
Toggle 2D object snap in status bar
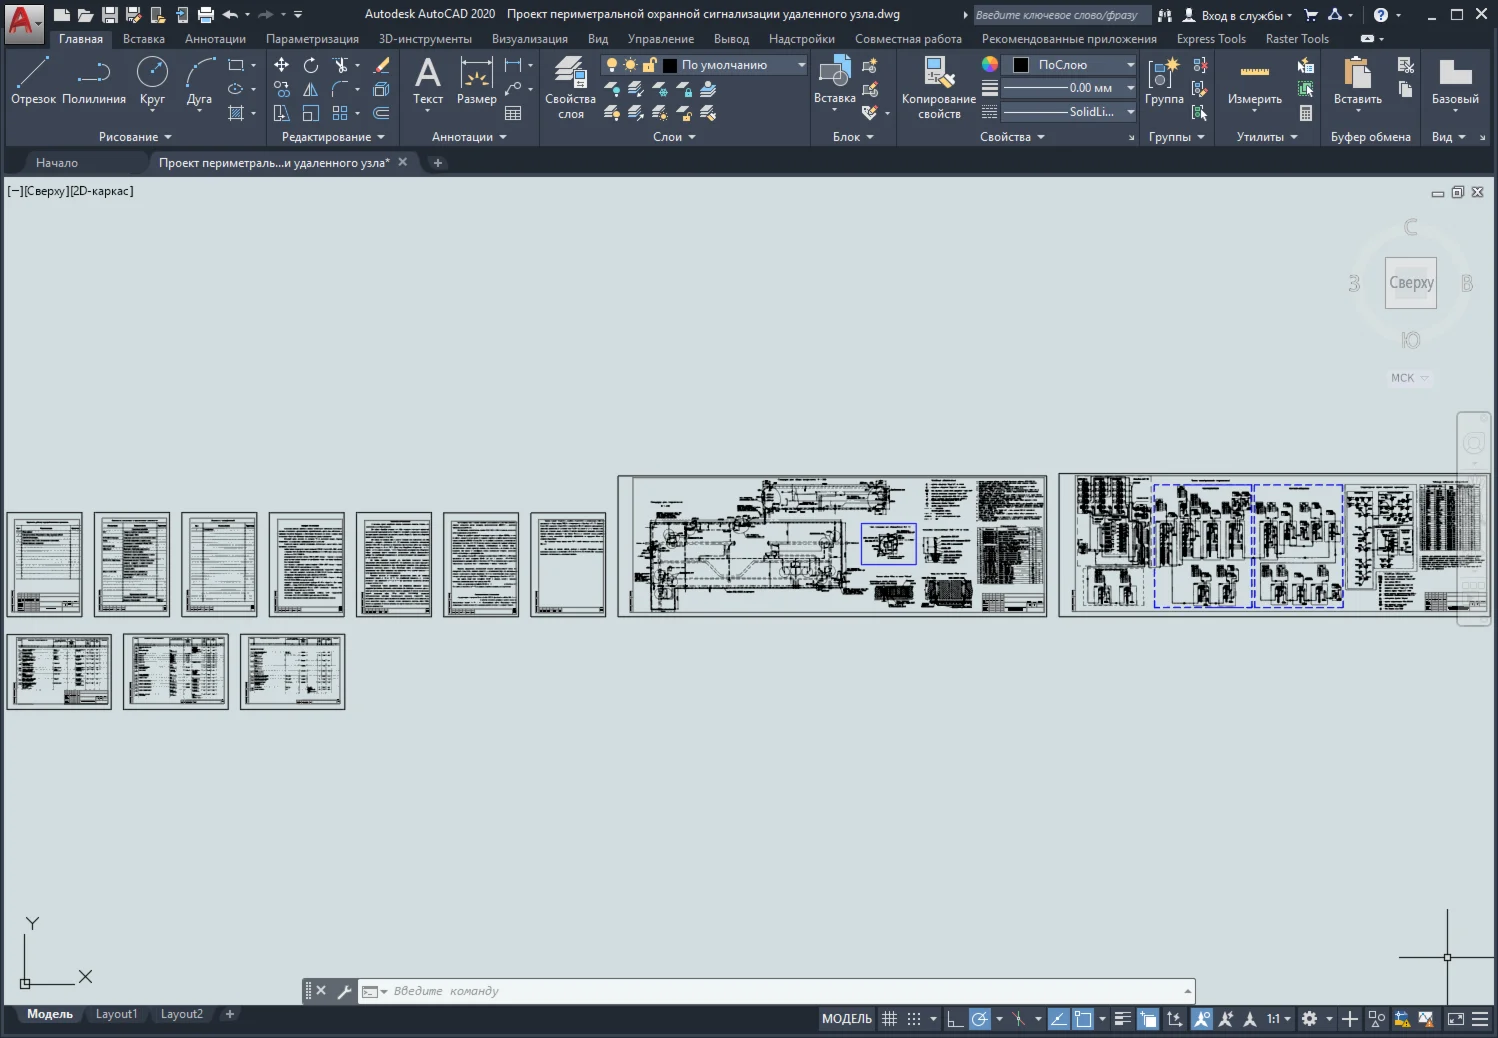(1083, 1019)
